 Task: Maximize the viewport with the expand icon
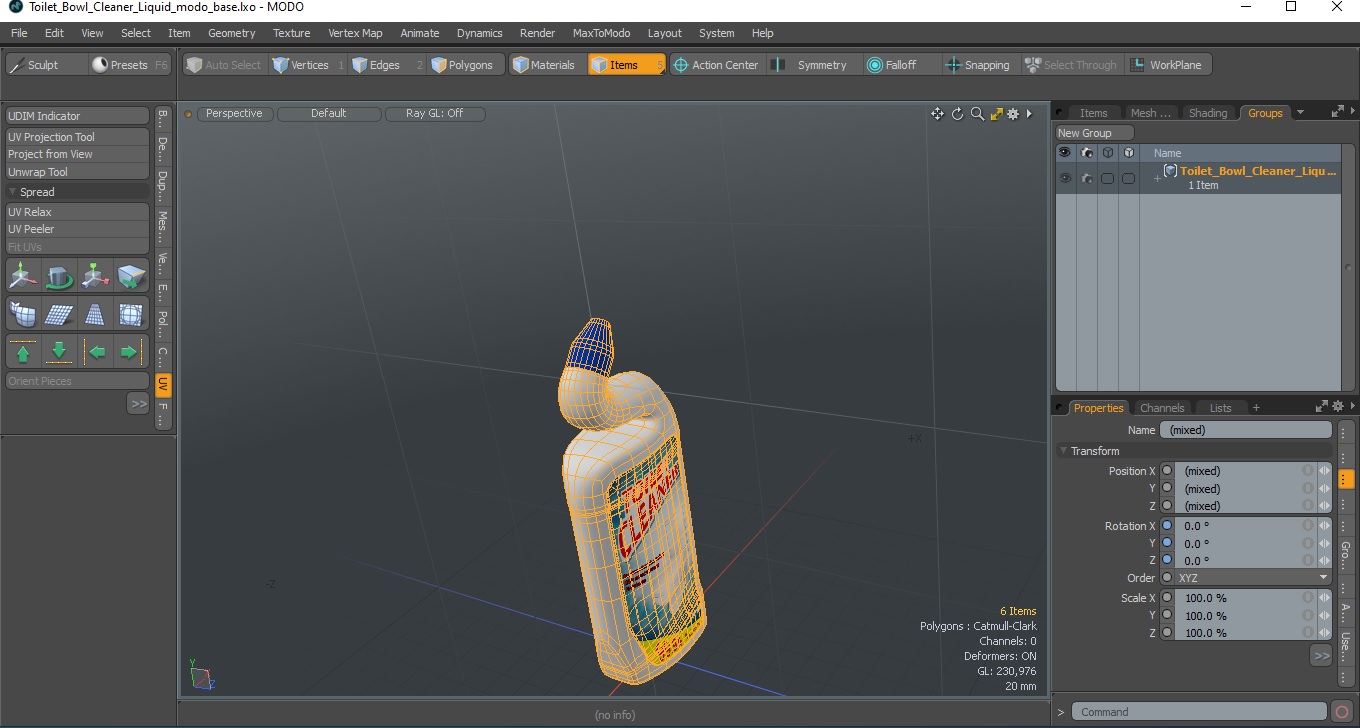(x=996, y=114)
